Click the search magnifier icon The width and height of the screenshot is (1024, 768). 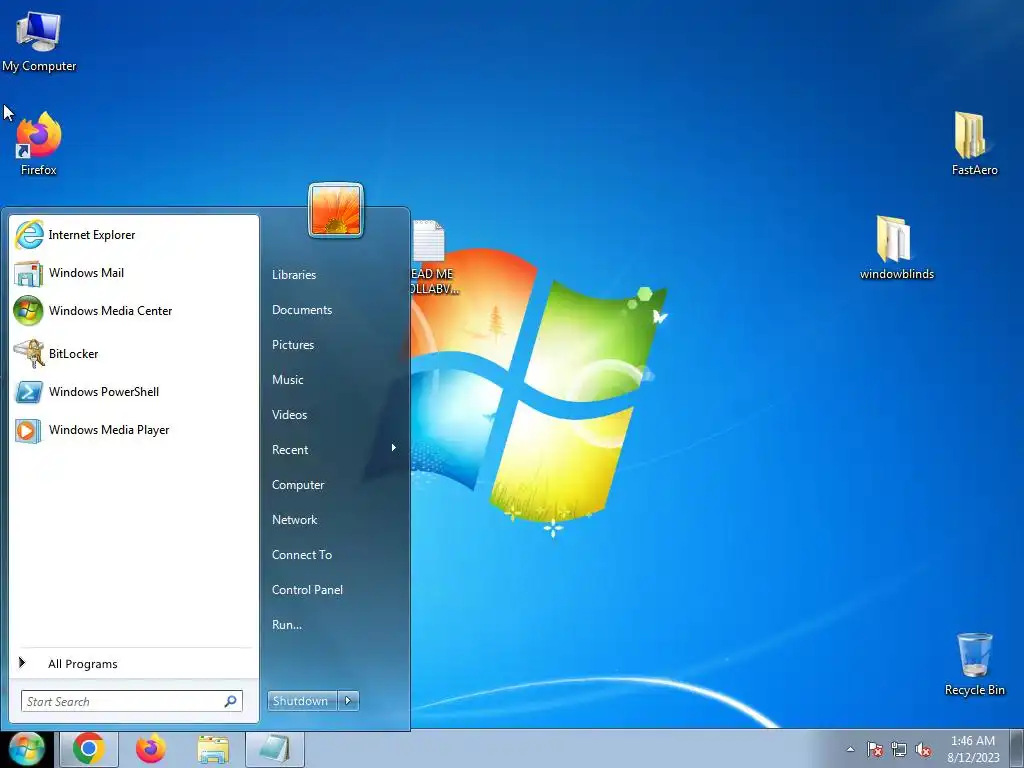point(231,701)
